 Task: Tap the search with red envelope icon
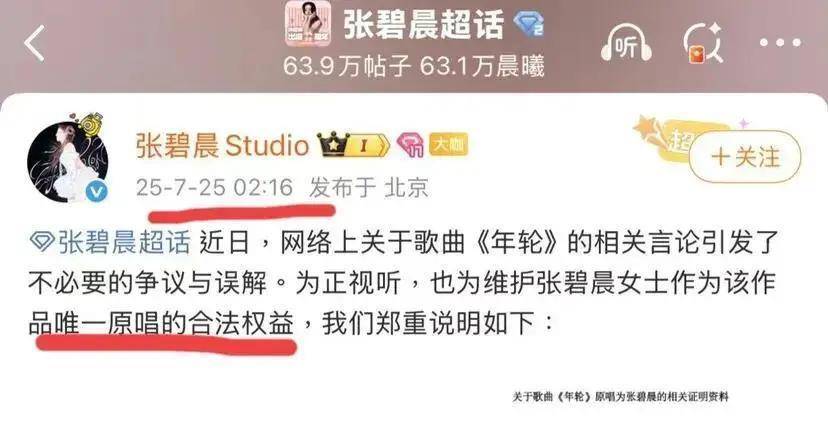pyautogui.click(x=704, y=44)
